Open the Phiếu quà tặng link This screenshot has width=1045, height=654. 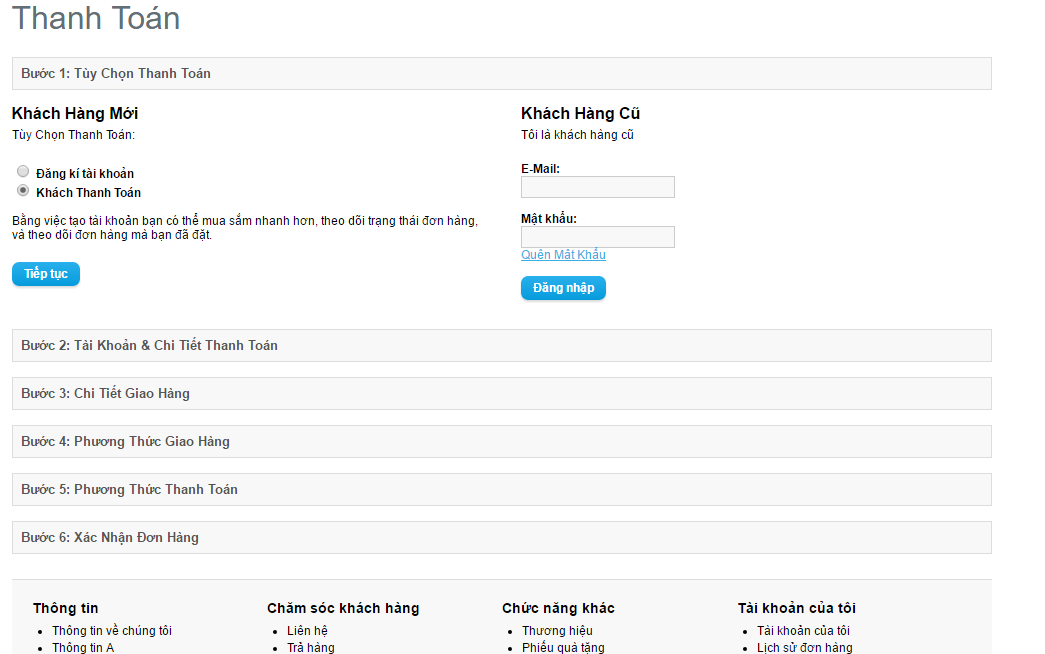pos(563,648)
